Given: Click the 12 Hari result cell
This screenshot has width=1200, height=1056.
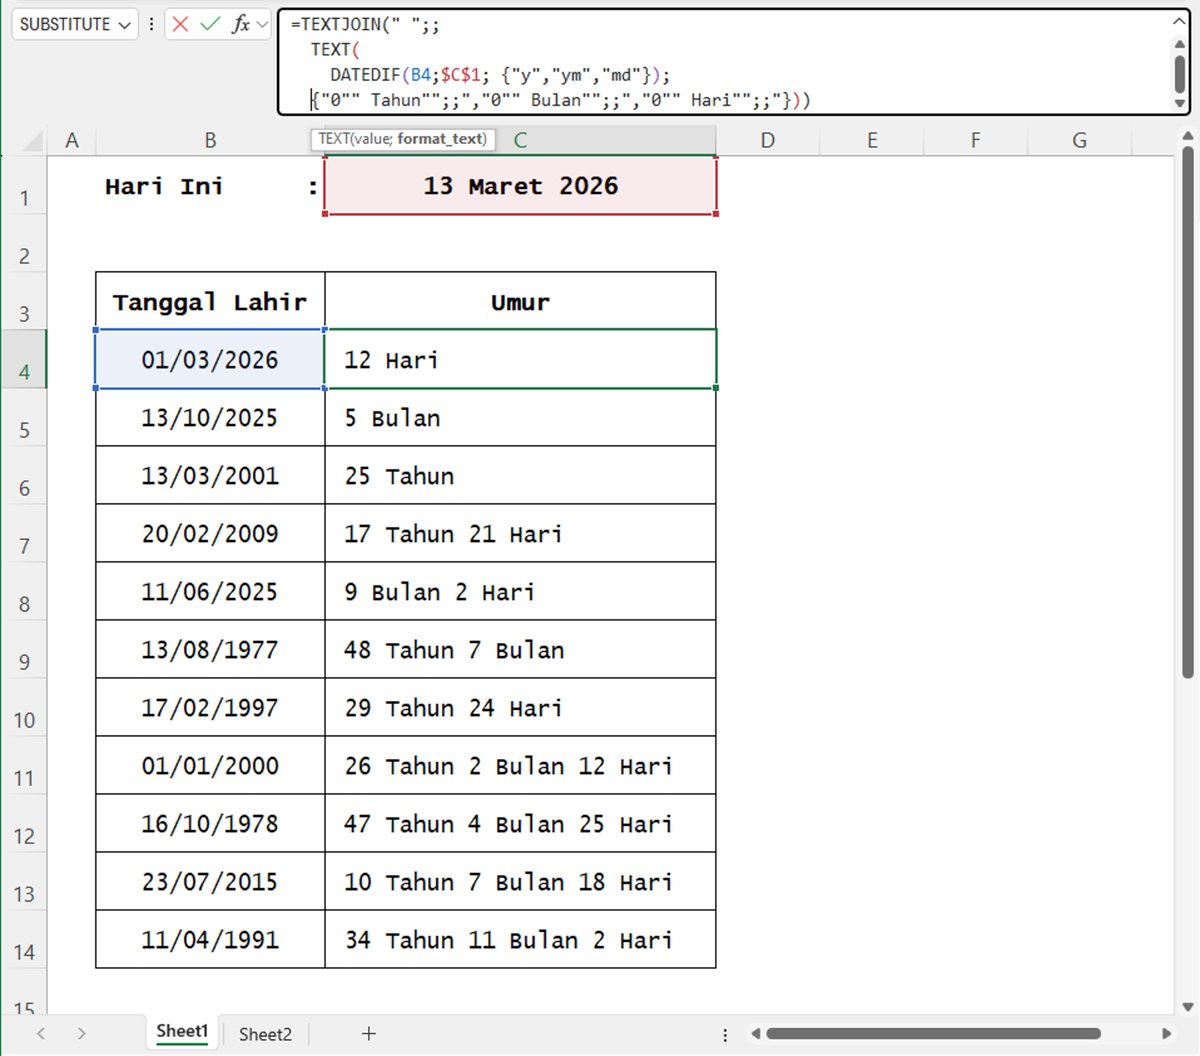Looking at the screenshot, I should coord(520,360).
